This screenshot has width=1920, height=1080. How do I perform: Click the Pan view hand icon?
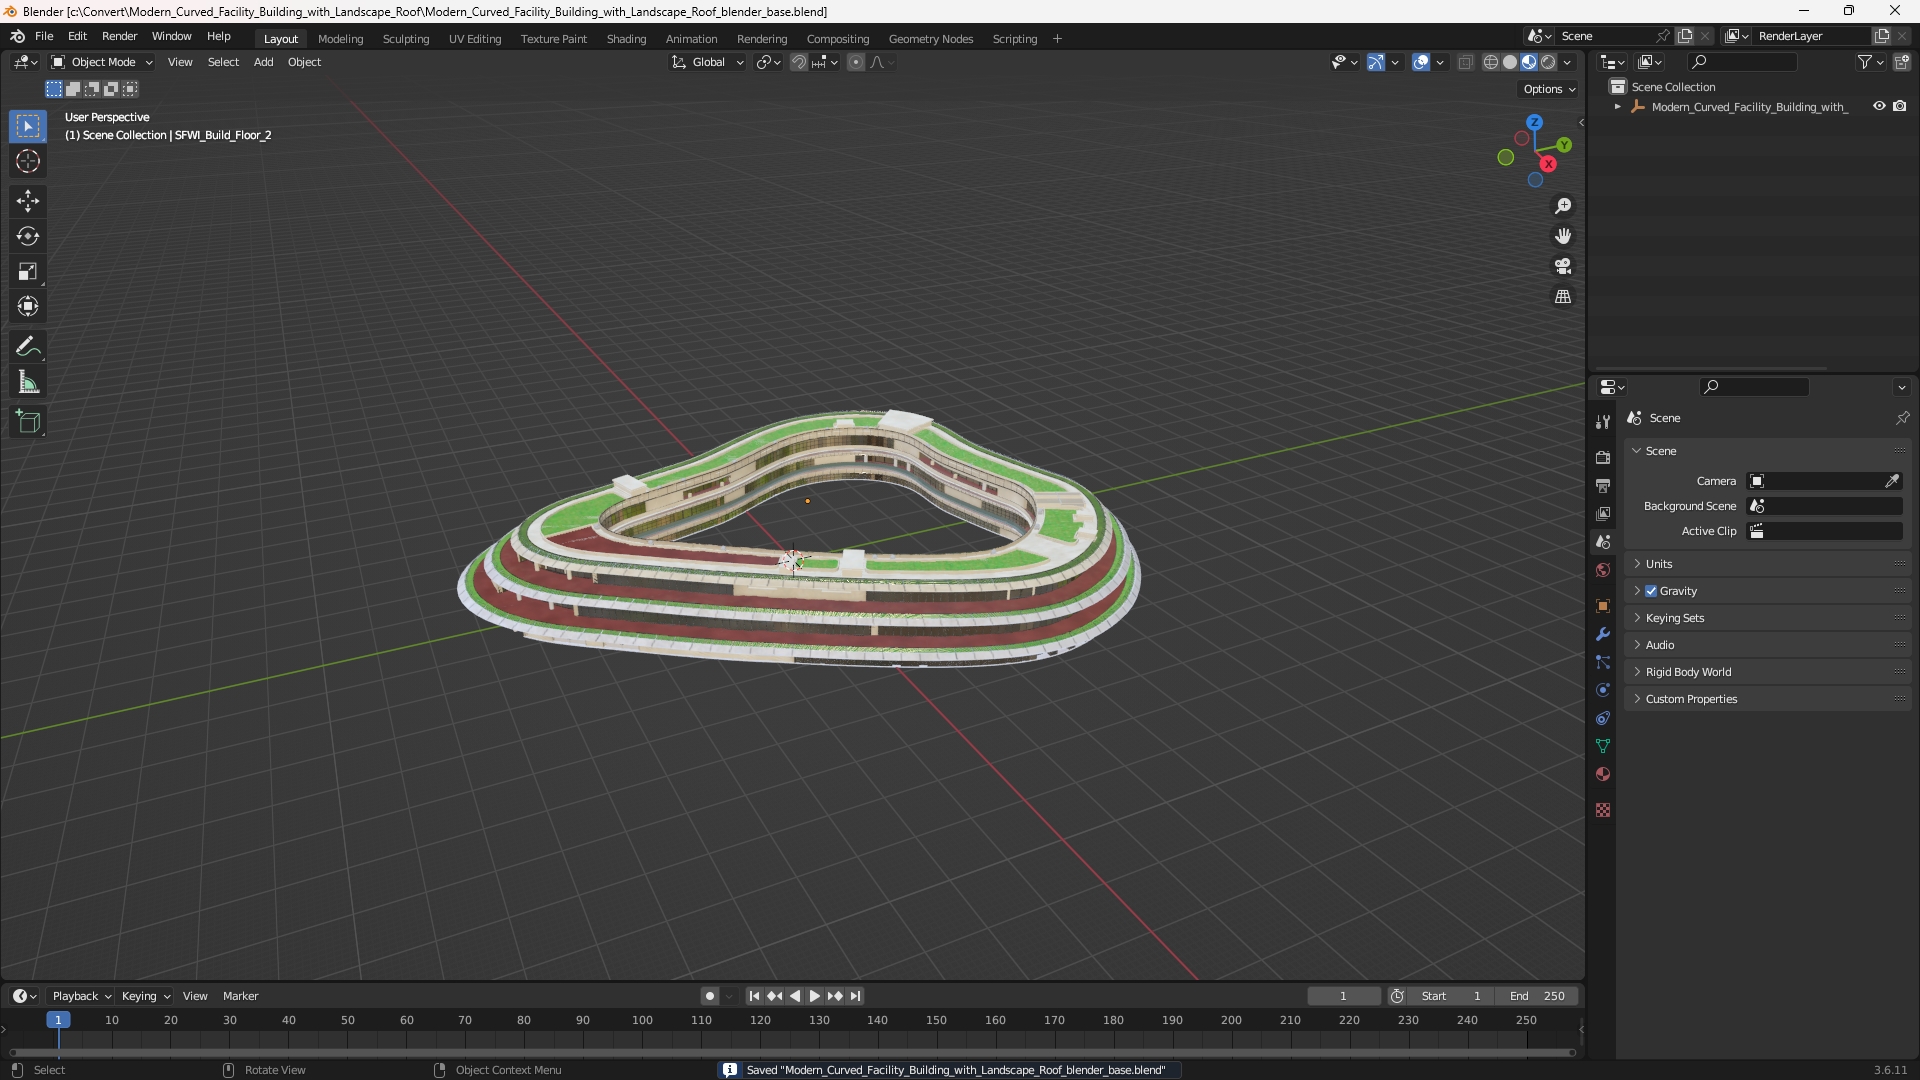(x=1563, y=236)
